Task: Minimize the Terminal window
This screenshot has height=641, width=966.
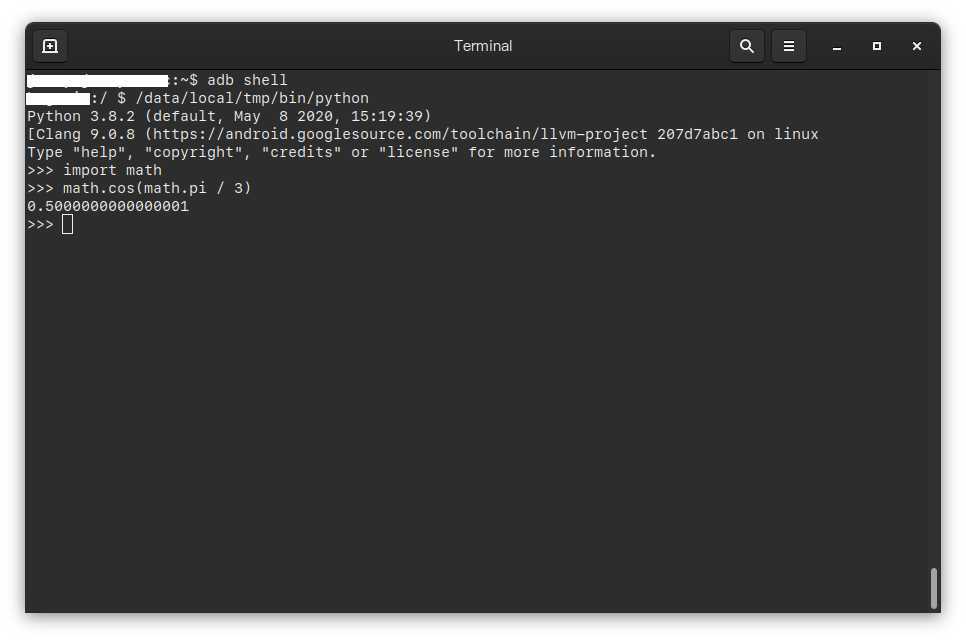Action: (x=837, y=47)
